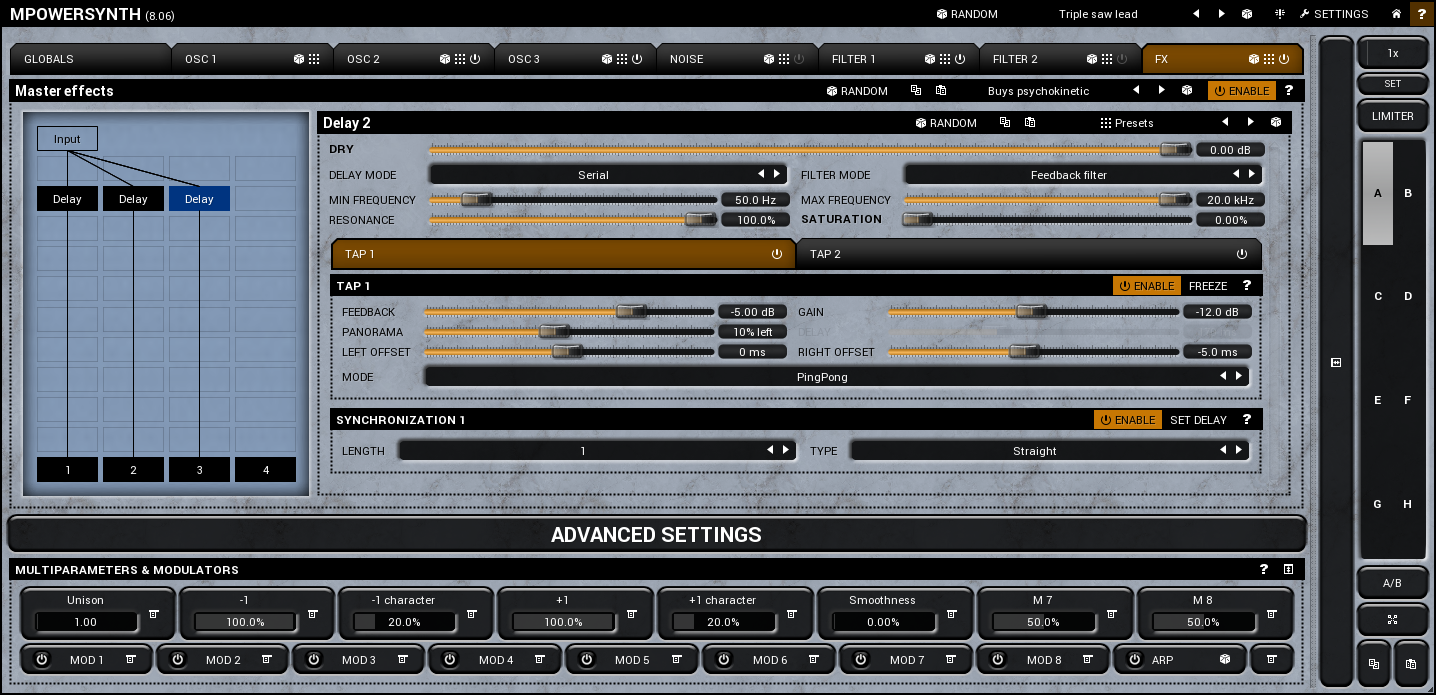Click the menu icon on the Unison multiparameter
Screen dimensions: 1436x695
tap(154, 614)
